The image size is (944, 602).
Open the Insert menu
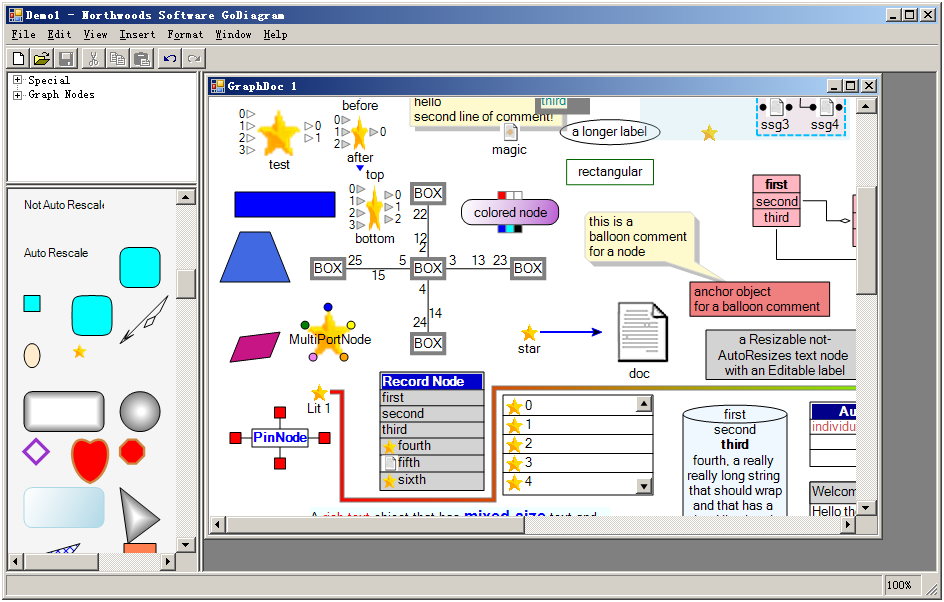point(137,34)
